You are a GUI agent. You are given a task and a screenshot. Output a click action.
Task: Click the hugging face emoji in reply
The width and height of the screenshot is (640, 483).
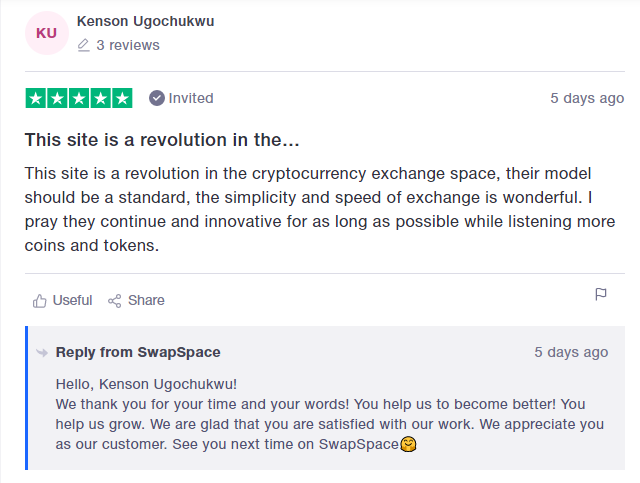[408, 444]
